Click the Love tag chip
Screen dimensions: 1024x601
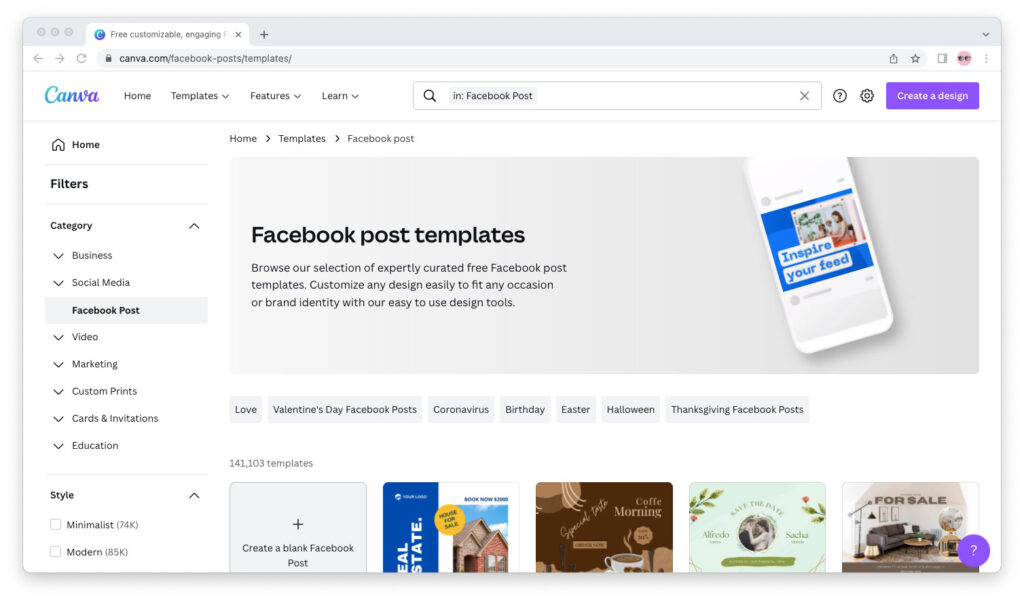coord(246,410)
